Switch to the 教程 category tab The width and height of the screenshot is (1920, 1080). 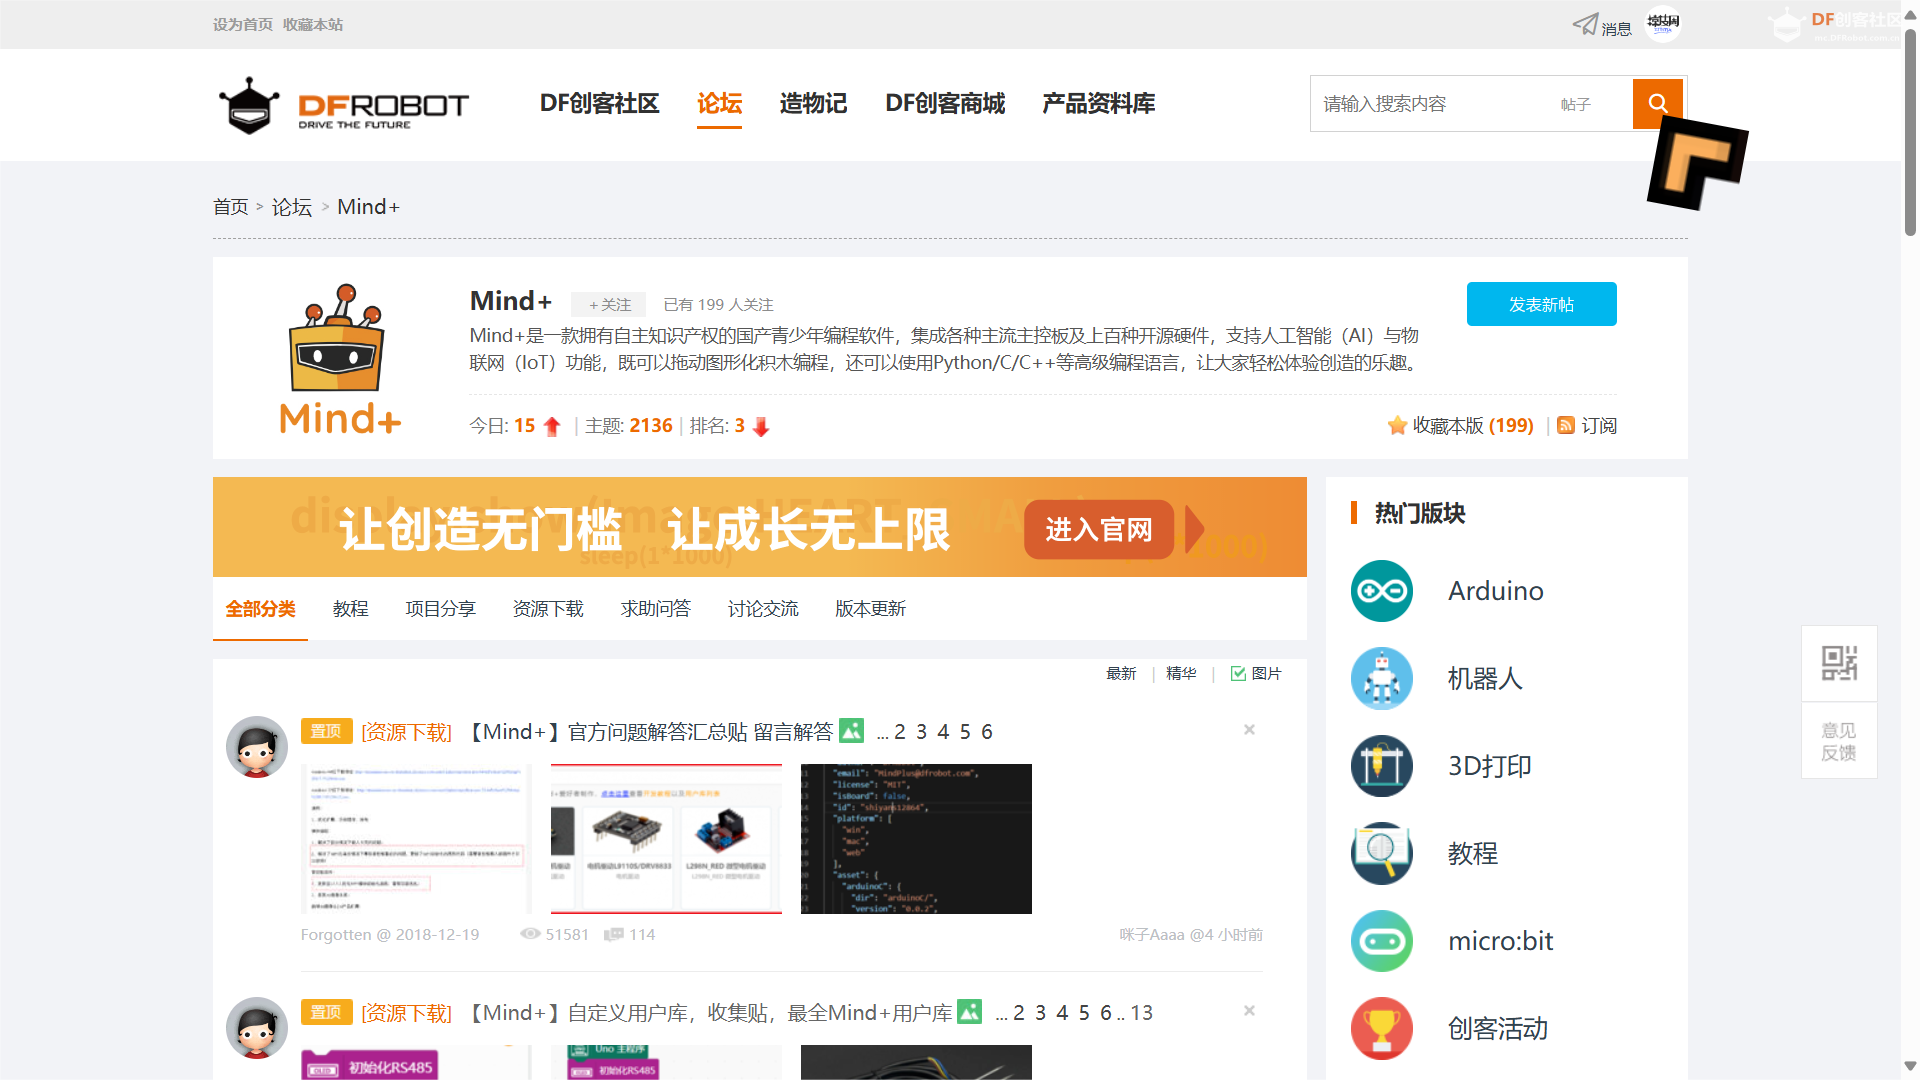tap(350, 609)
